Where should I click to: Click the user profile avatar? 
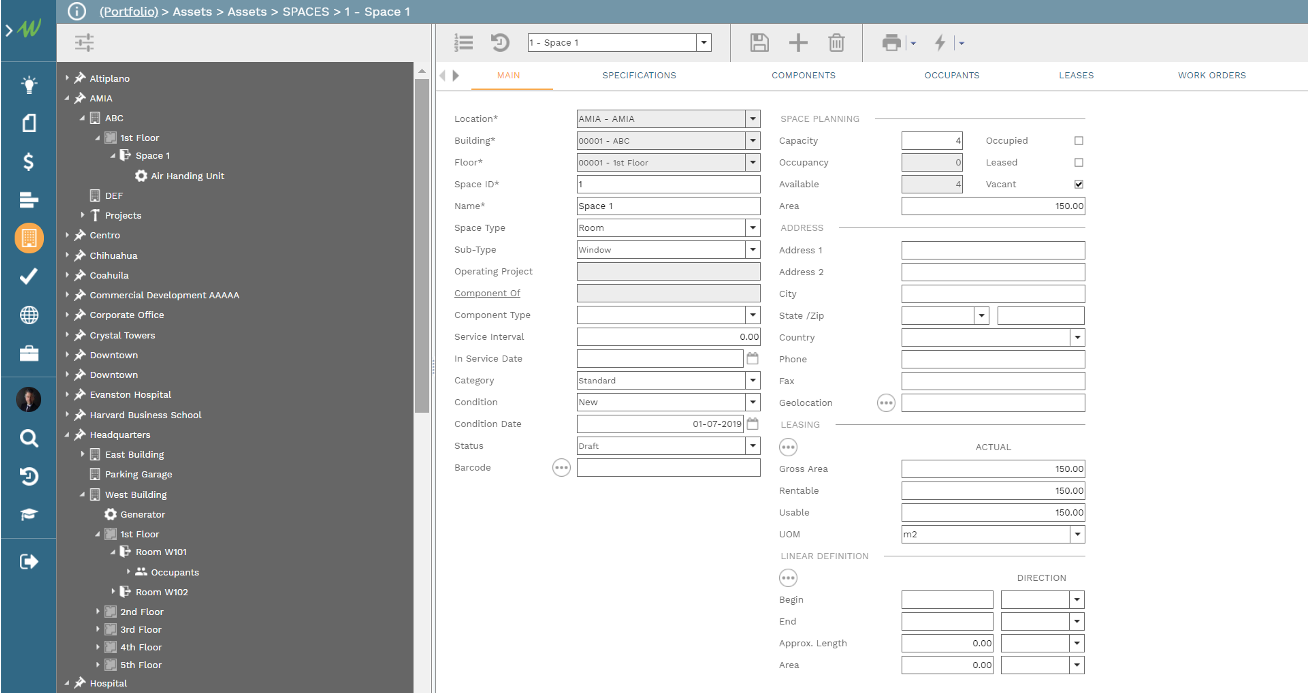pyautogui.click(x=29, y=400)
